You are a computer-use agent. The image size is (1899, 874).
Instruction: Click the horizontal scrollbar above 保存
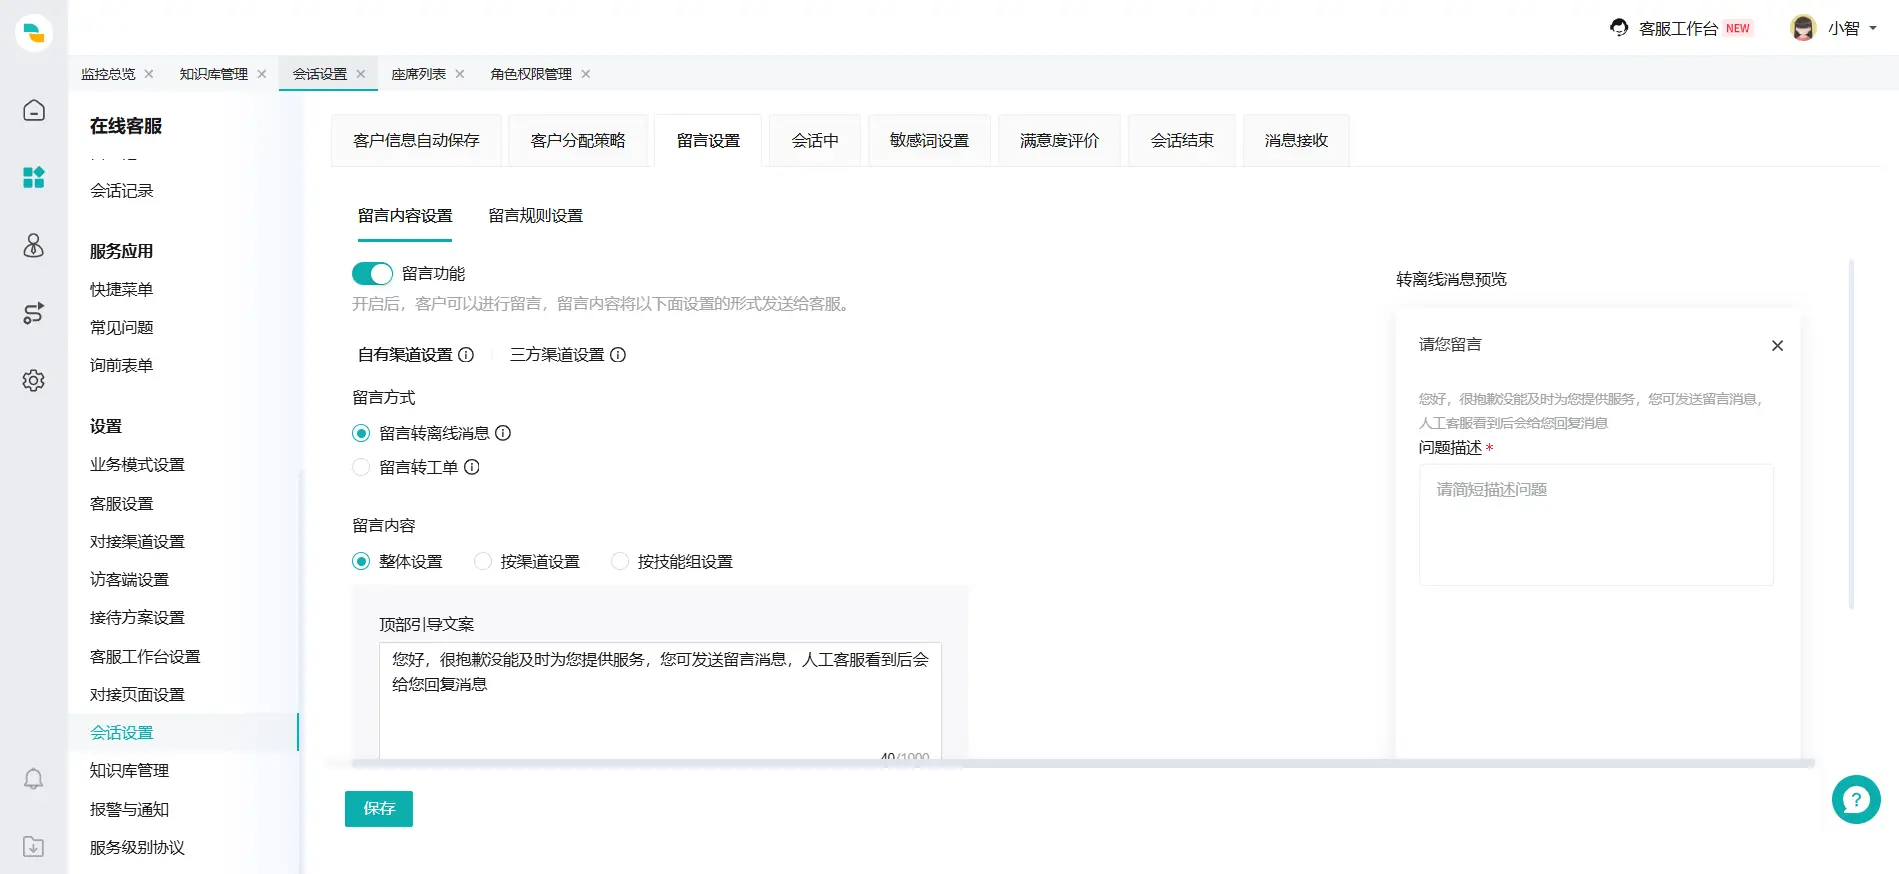1083,763
